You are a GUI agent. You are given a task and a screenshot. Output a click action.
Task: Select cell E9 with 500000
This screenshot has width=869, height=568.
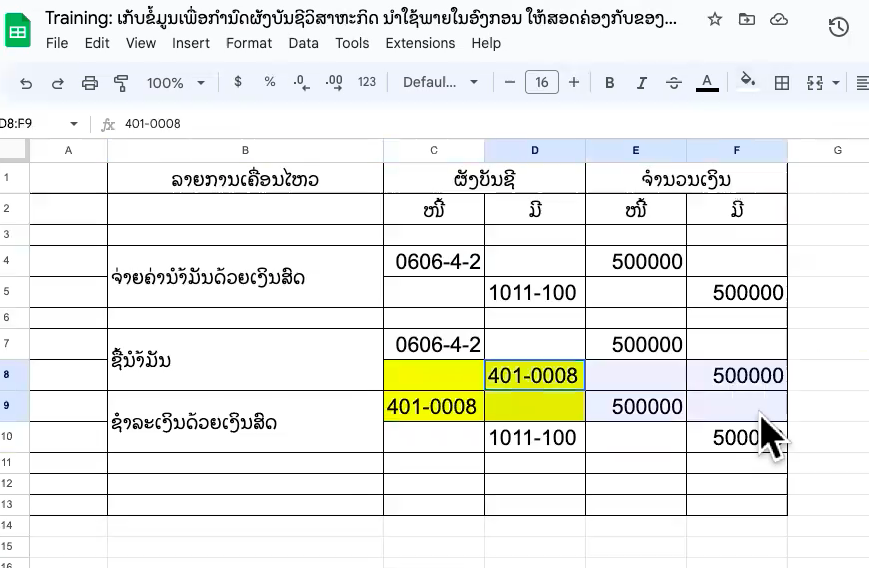point(636,406)
